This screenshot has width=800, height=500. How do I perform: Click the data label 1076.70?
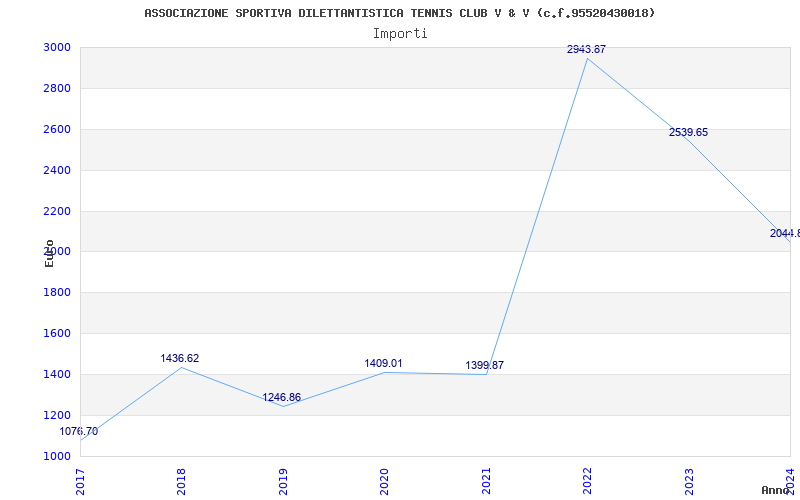click(79, 432)
